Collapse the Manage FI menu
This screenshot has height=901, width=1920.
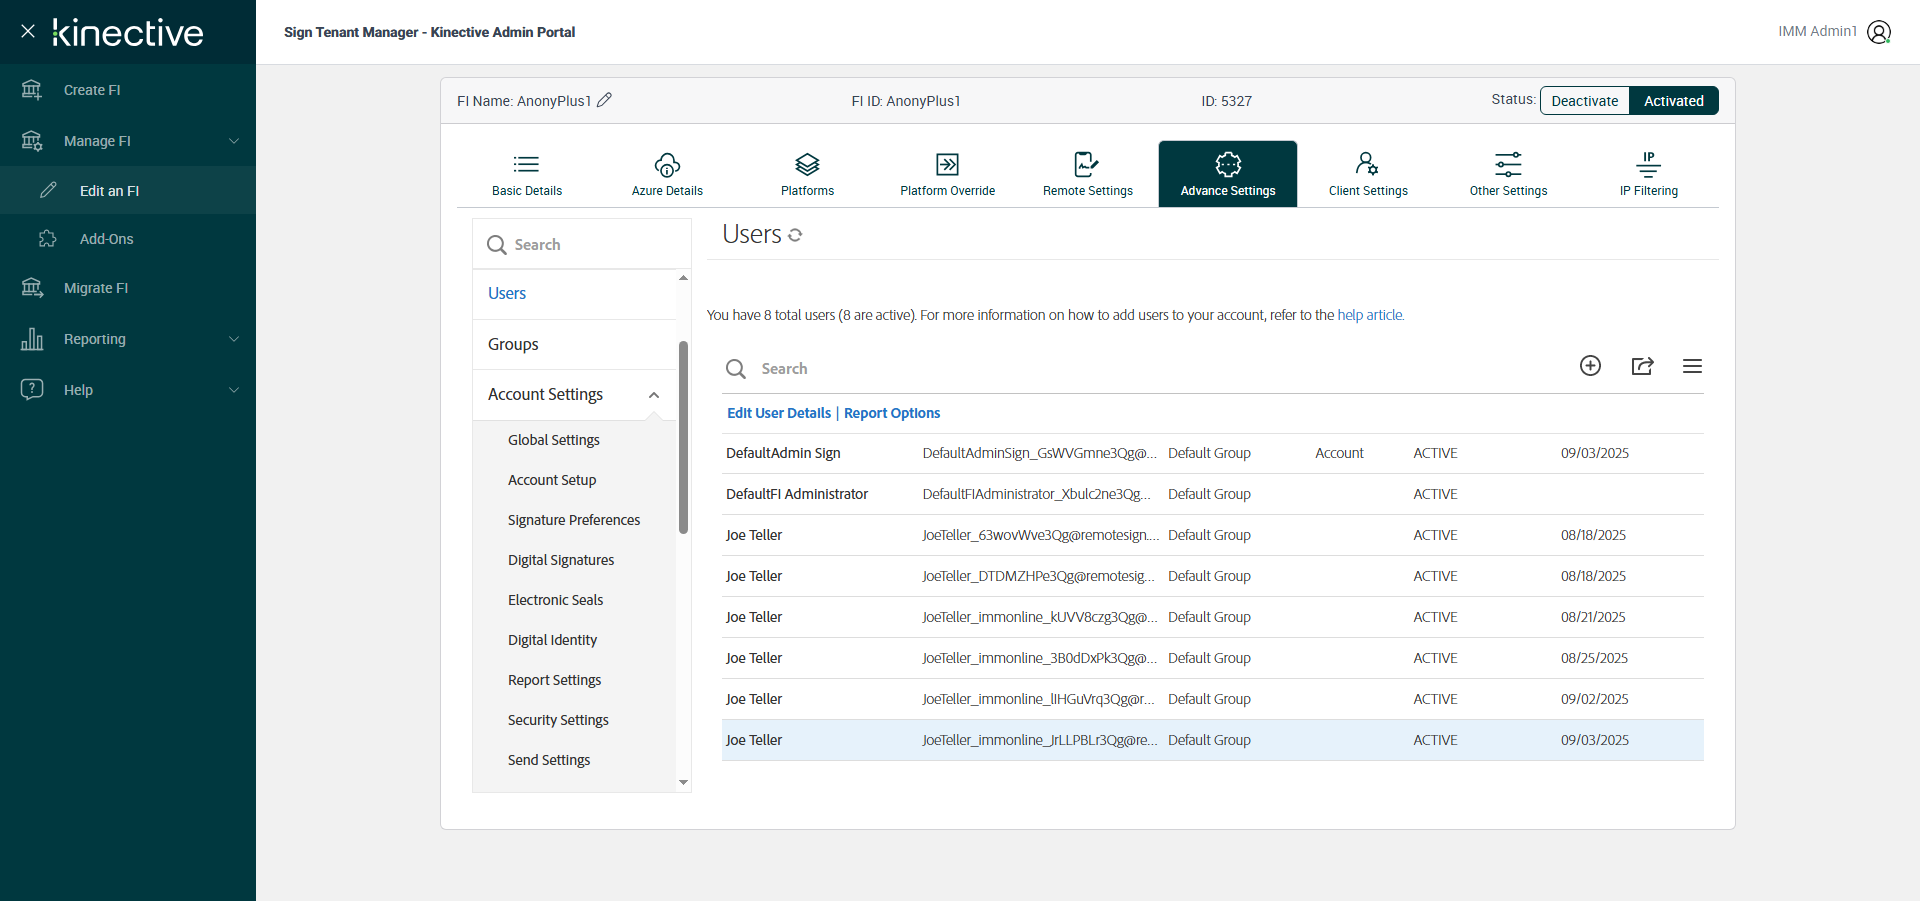point(233,141)
